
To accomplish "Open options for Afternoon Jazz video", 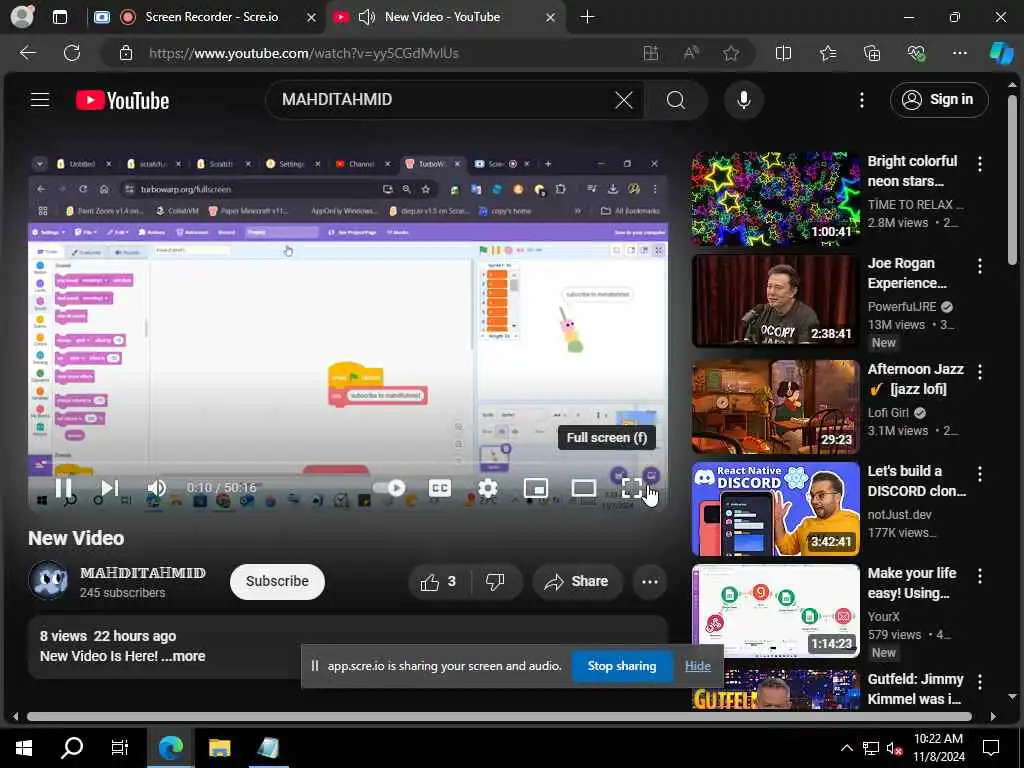I will pos(980,372).
